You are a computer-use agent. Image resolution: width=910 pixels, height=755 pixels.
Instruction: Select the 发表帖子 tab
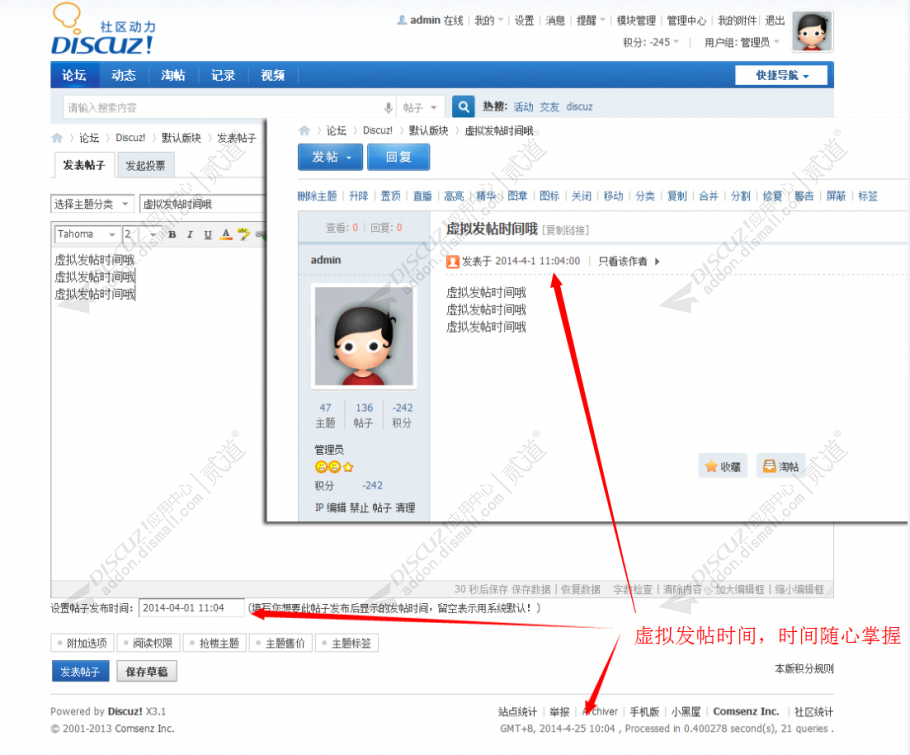[84, 165]
